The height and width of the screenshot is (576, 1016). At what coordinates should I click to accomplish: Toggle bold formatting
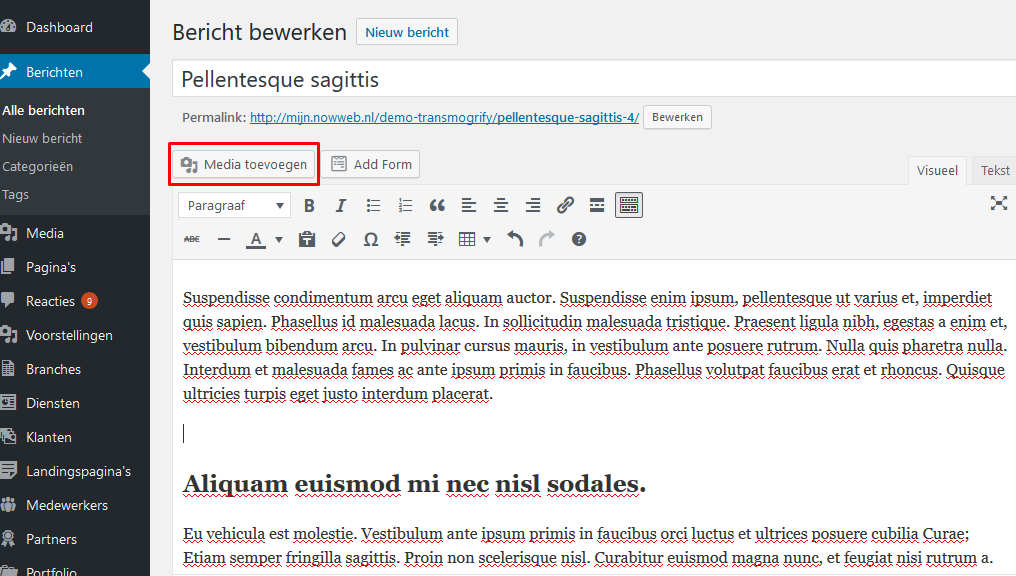pyautogui.click(x=309, y=205)
